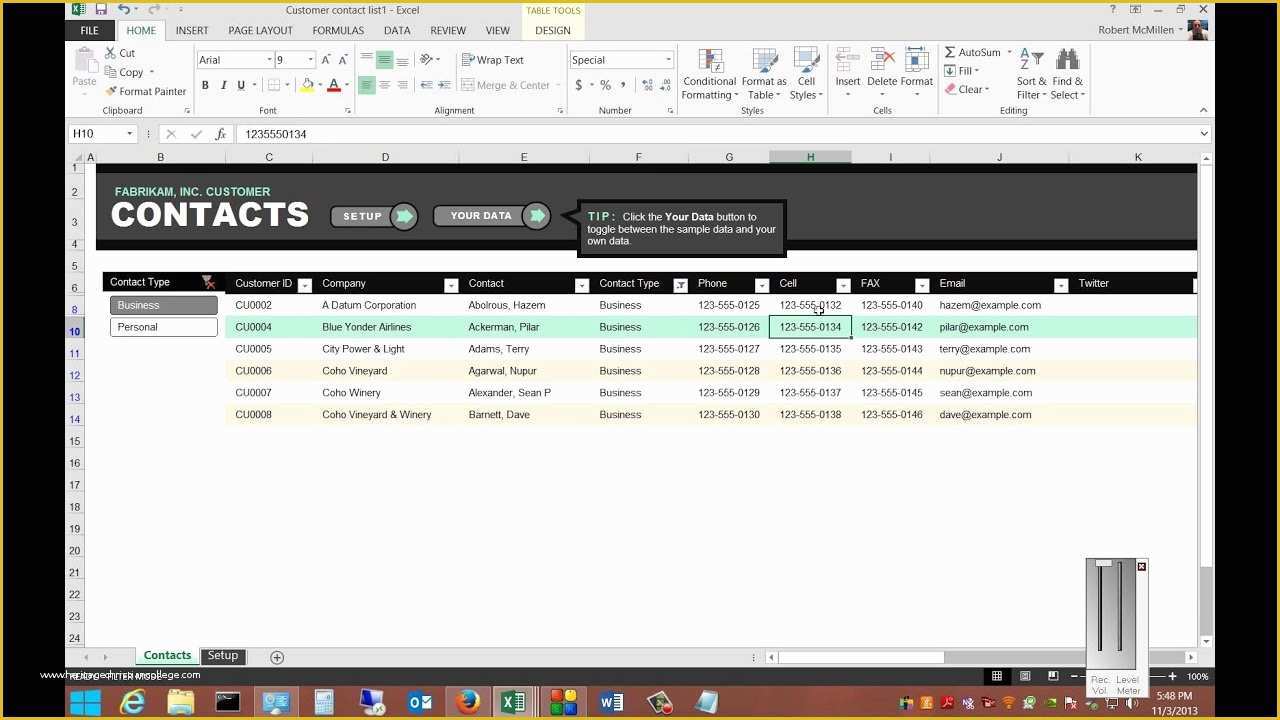Apply fill color with the paint bucket

307,85
